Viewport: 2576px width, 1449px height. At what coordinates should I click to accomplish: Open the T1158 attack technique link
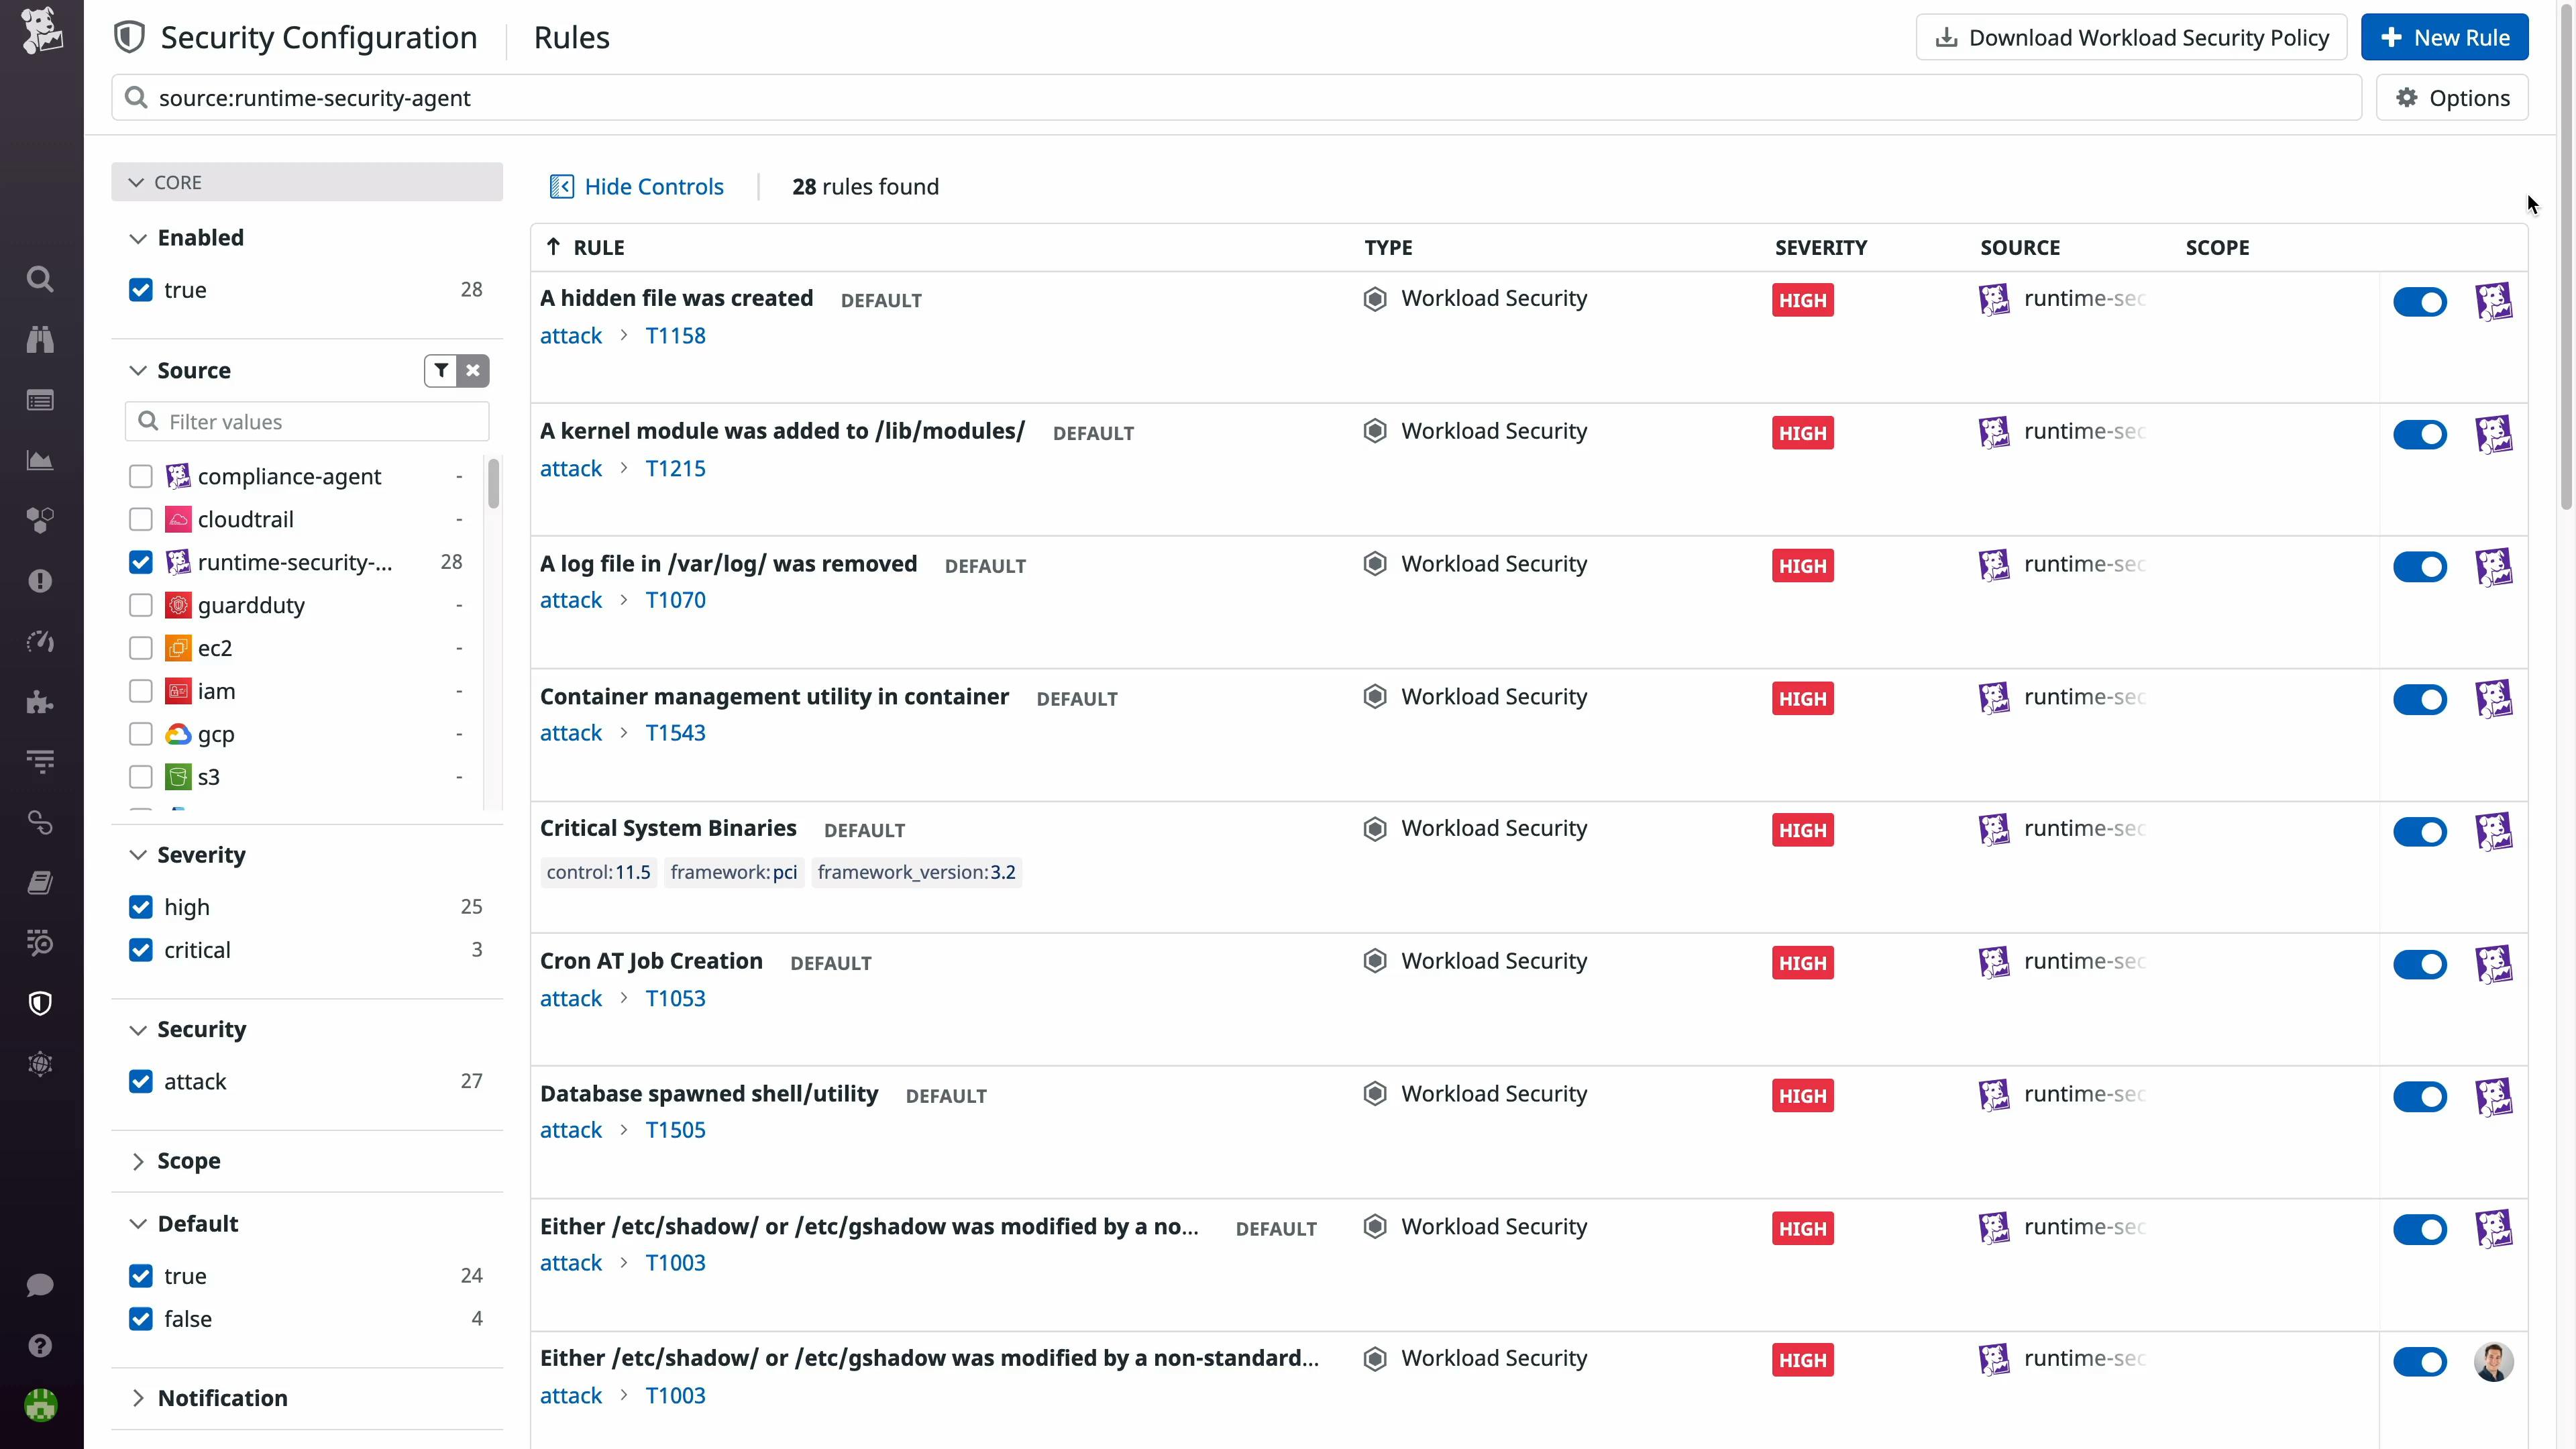tap(675, 336)
